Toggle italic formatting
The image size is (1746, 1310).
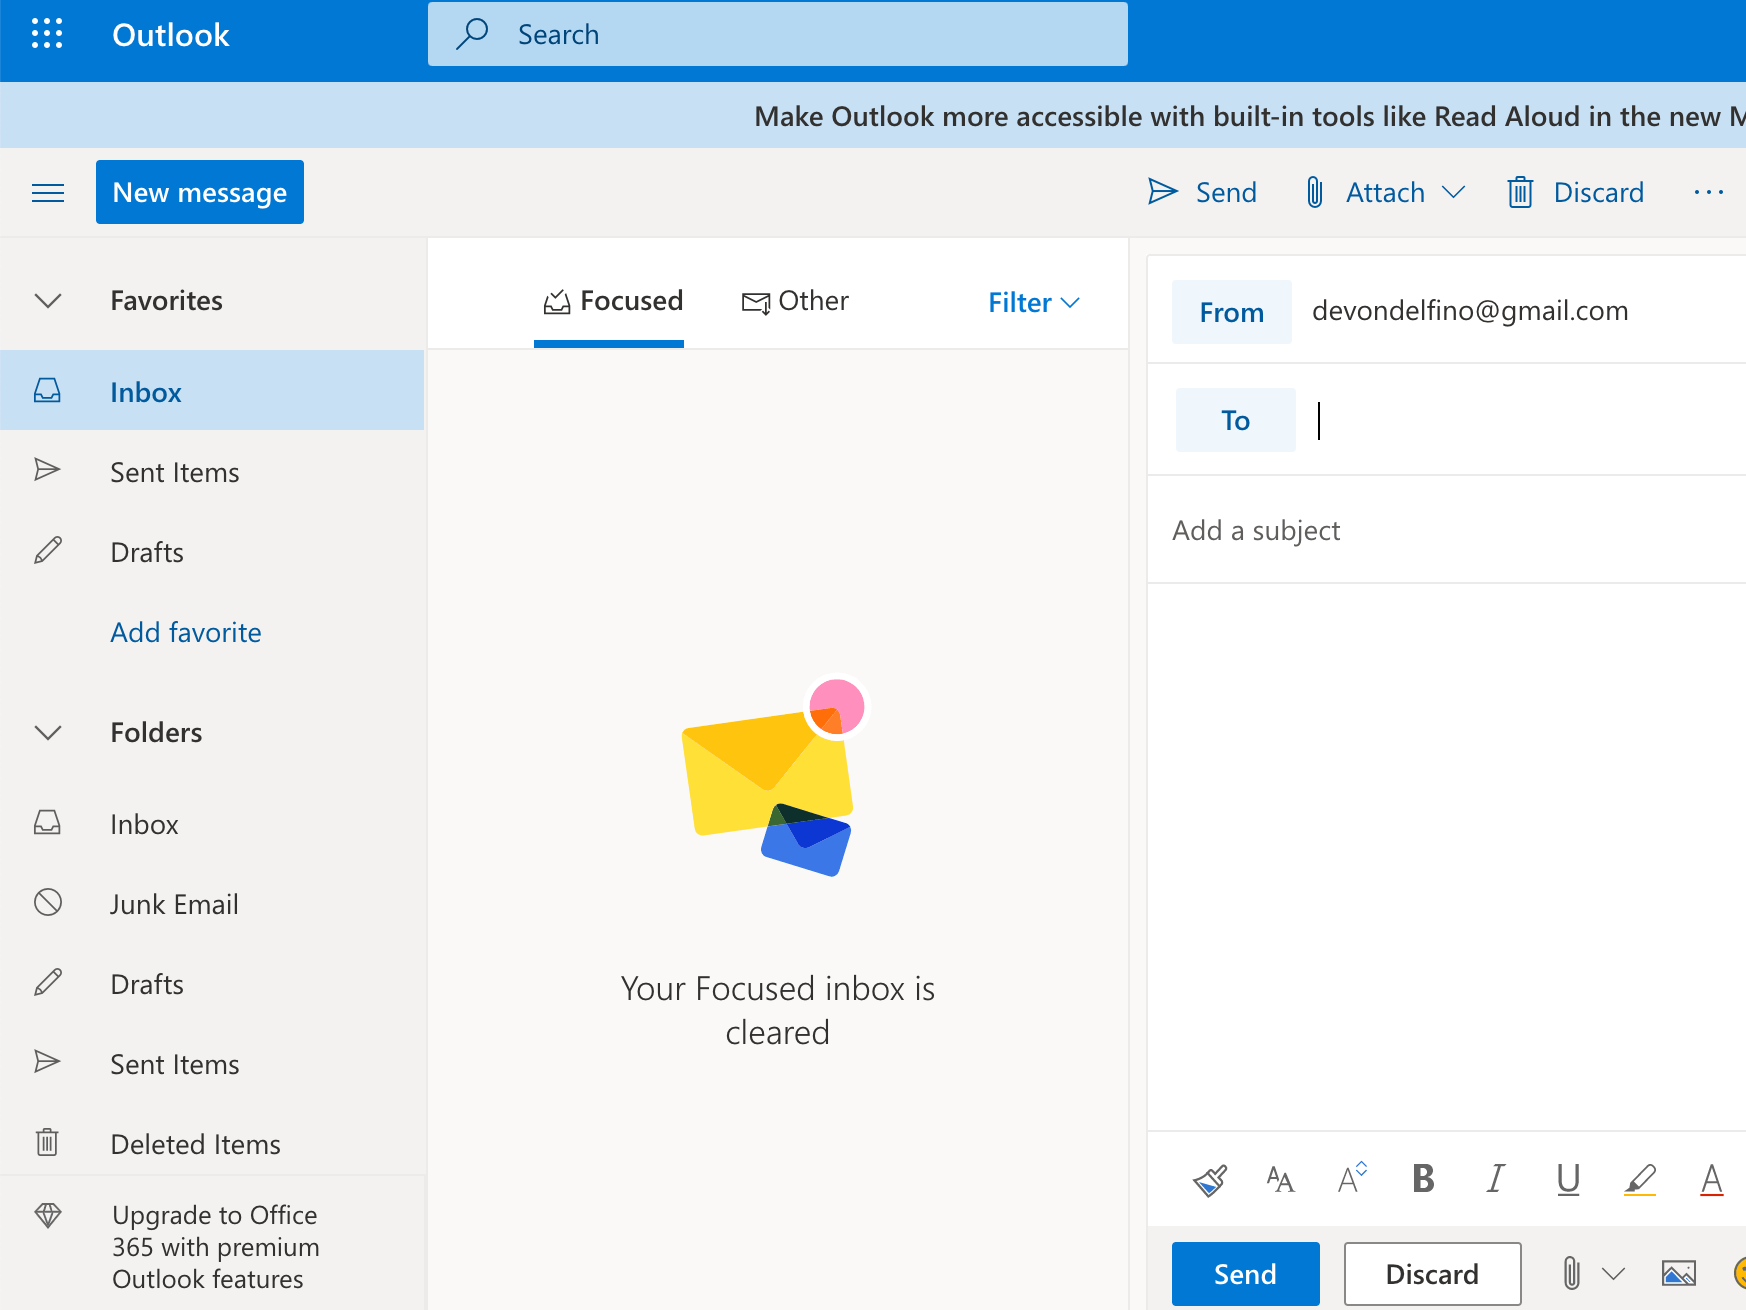point(1496,1179)
